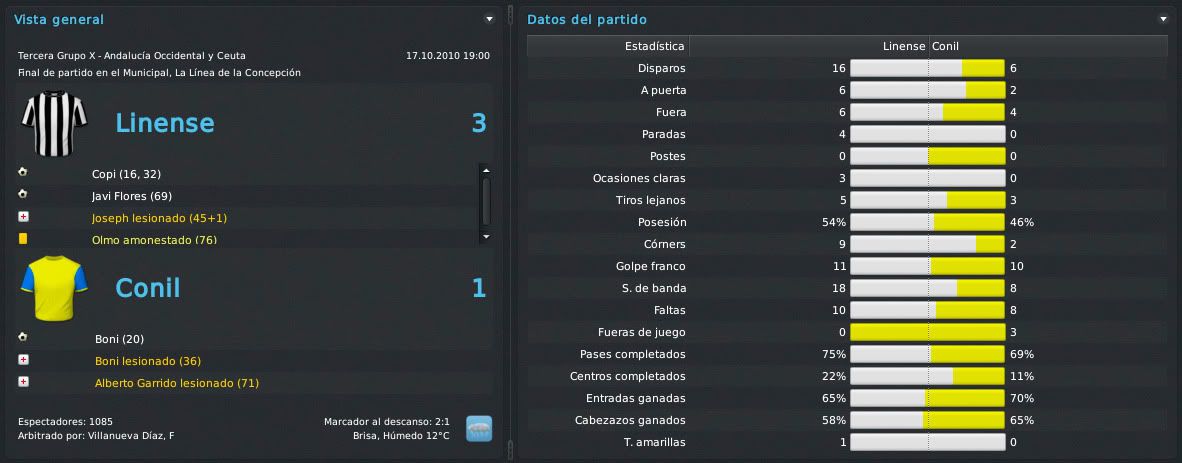Click the Linense column header in stats table
Screen dimensions: 1182x463
click(x=904, y=46)
